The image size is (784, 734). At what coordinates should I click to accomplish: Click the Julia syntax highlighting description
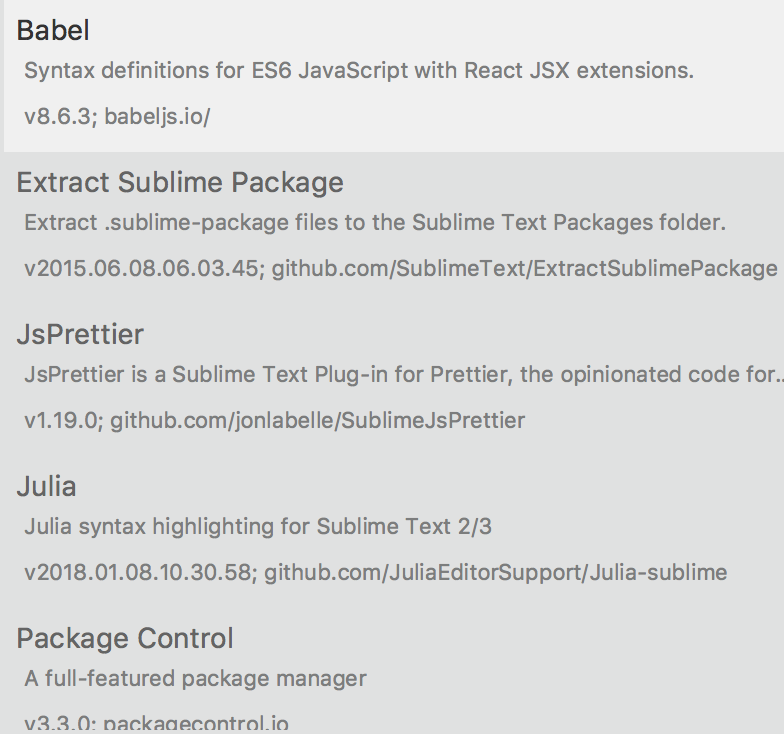click(272, 526)
